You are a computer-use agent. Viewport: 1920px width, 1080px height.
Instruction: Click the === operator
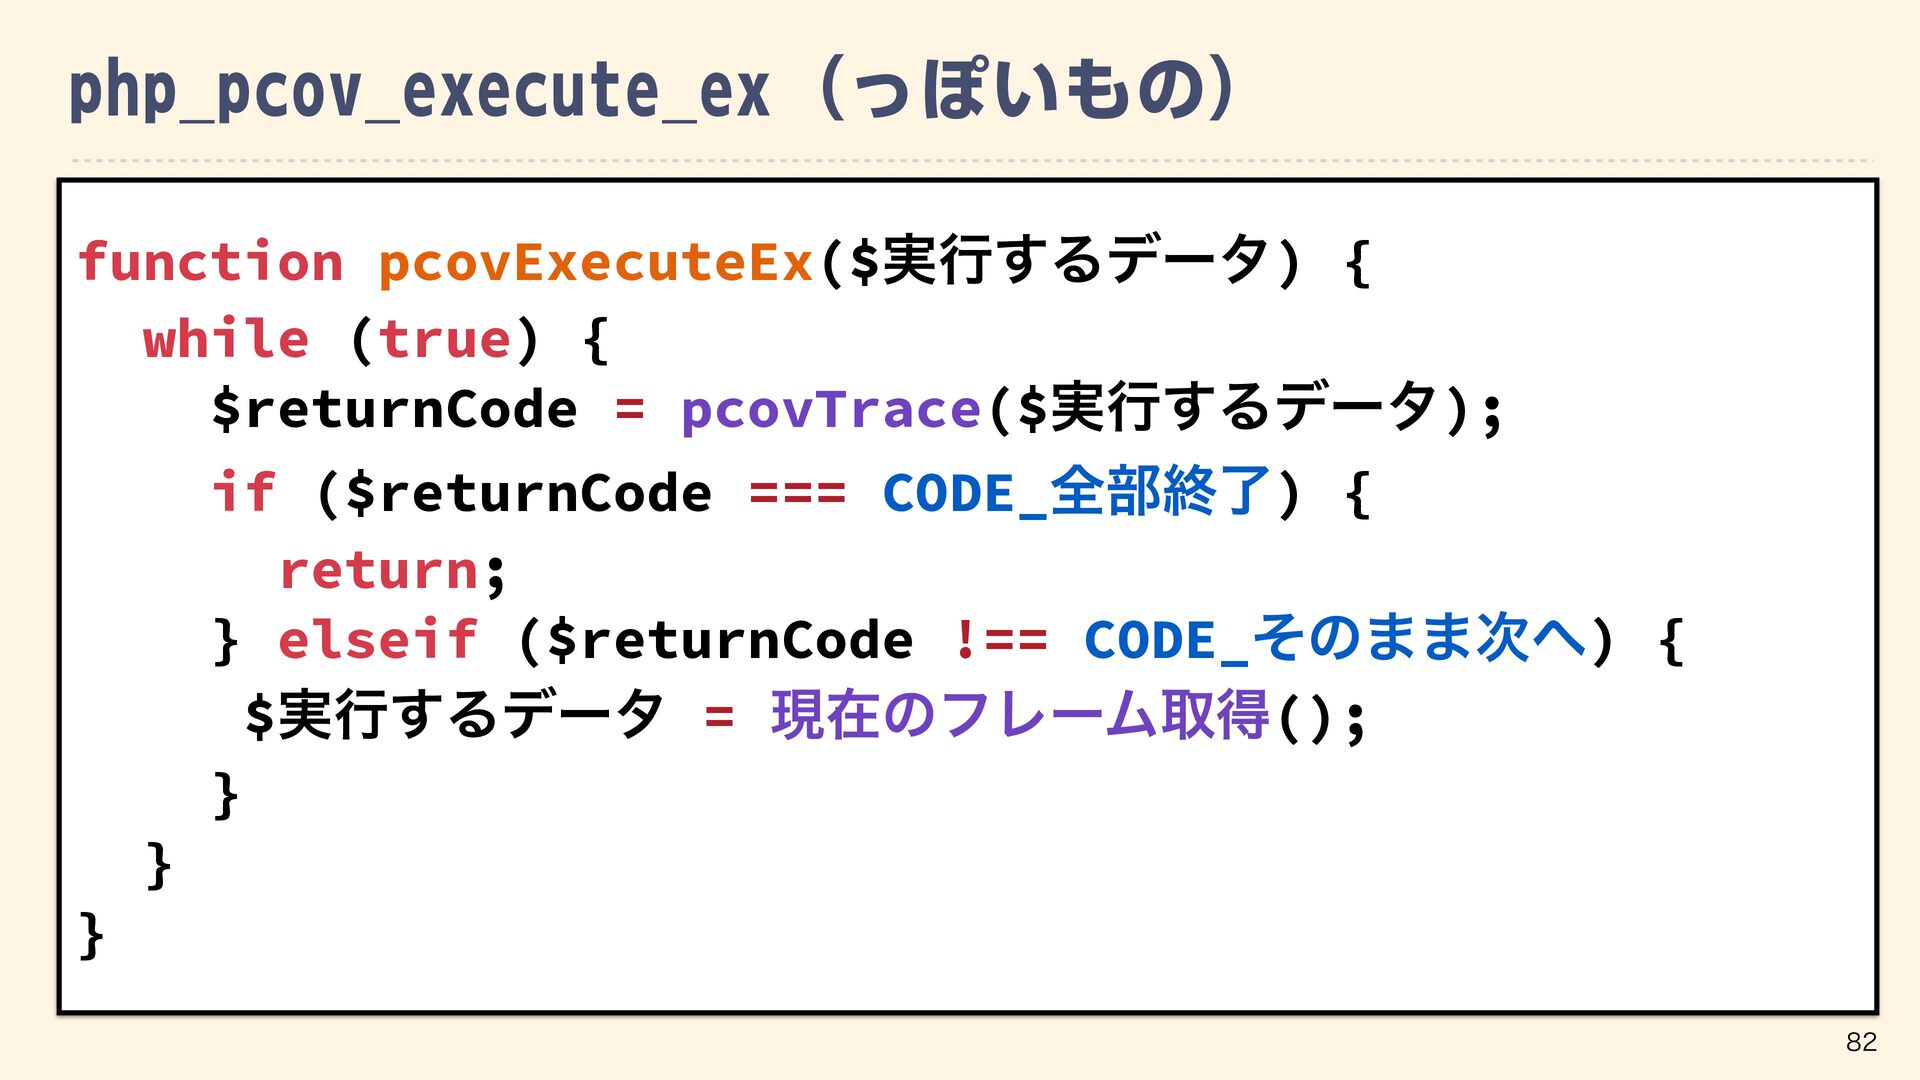tap(797, 493)
